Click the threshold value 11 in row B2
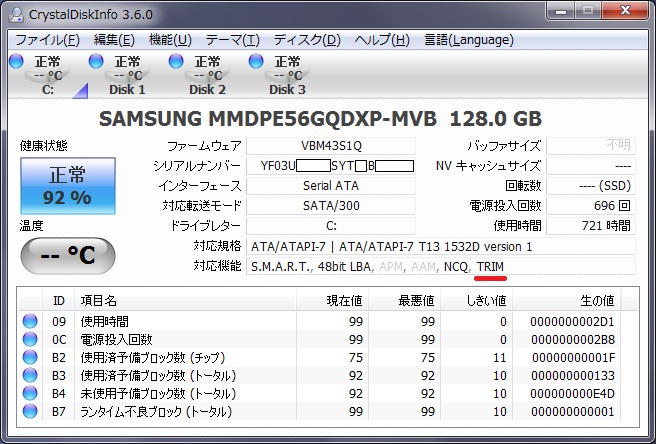 tap(500, 357)
